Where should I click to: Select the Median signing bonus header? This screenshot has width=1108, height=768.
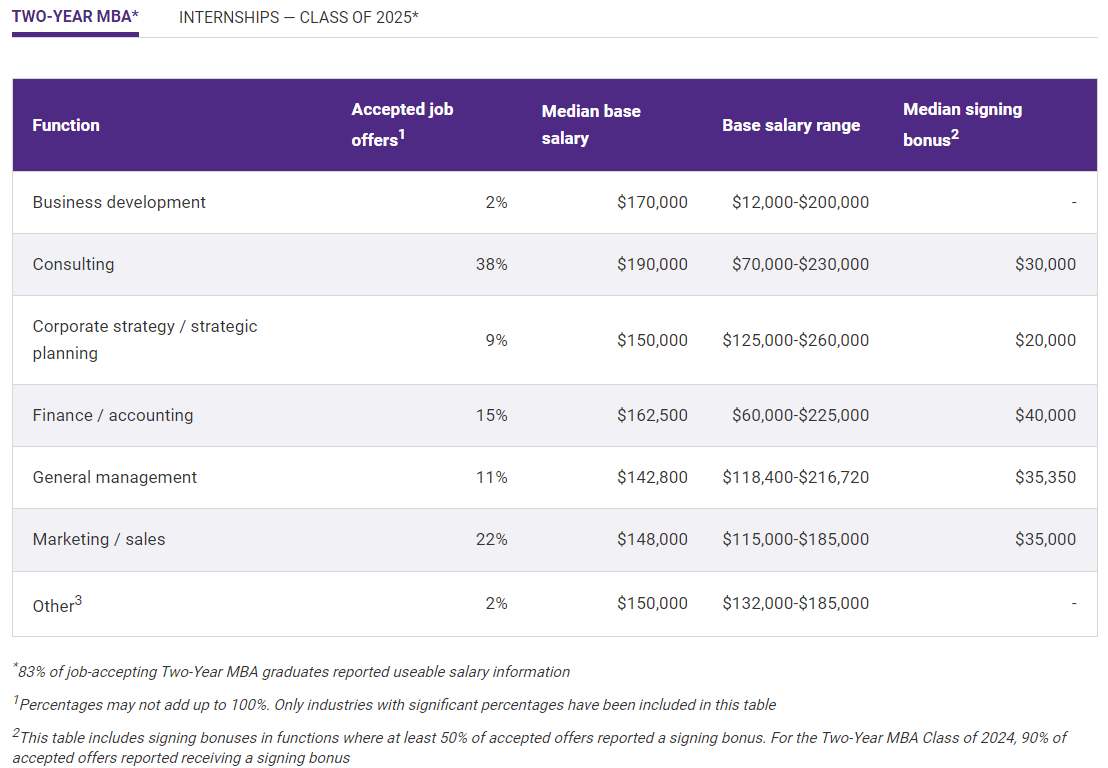[962, 124]
